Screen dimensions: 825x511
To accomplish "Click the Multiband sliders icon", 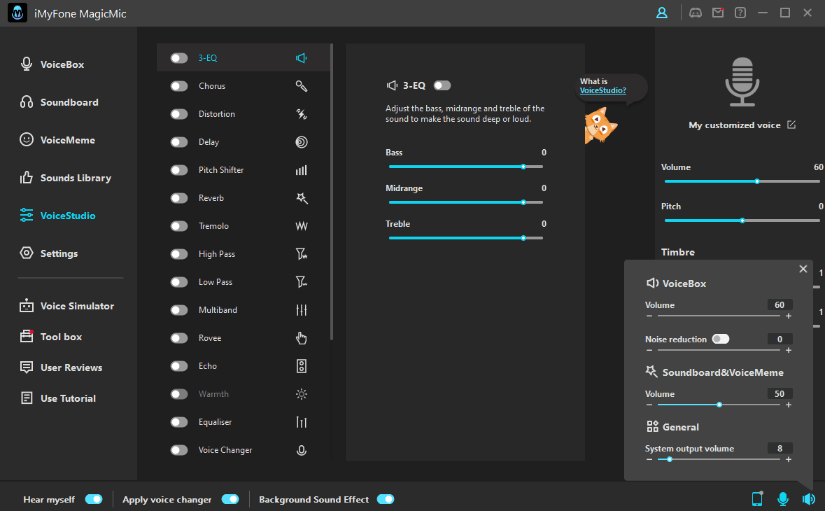I will (x=301, y=310).
